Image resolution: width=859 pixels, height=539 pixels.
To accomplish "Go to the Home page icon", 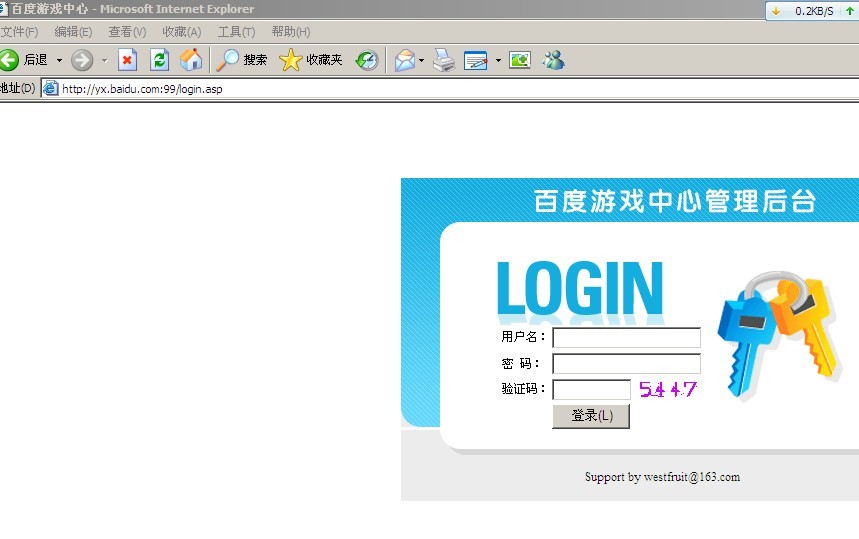I will pos(191,60).
